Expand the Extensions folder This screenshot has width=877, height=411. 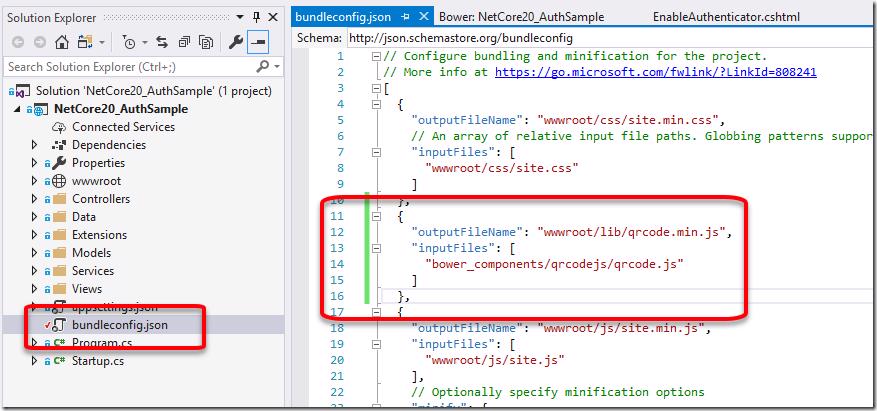(x=34, y=234)
